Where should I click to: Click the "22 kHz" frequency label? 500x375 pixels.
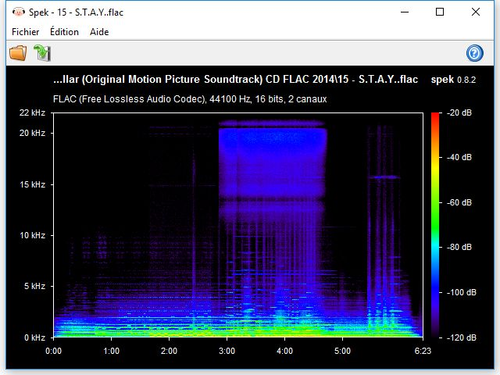coord(32,113)
